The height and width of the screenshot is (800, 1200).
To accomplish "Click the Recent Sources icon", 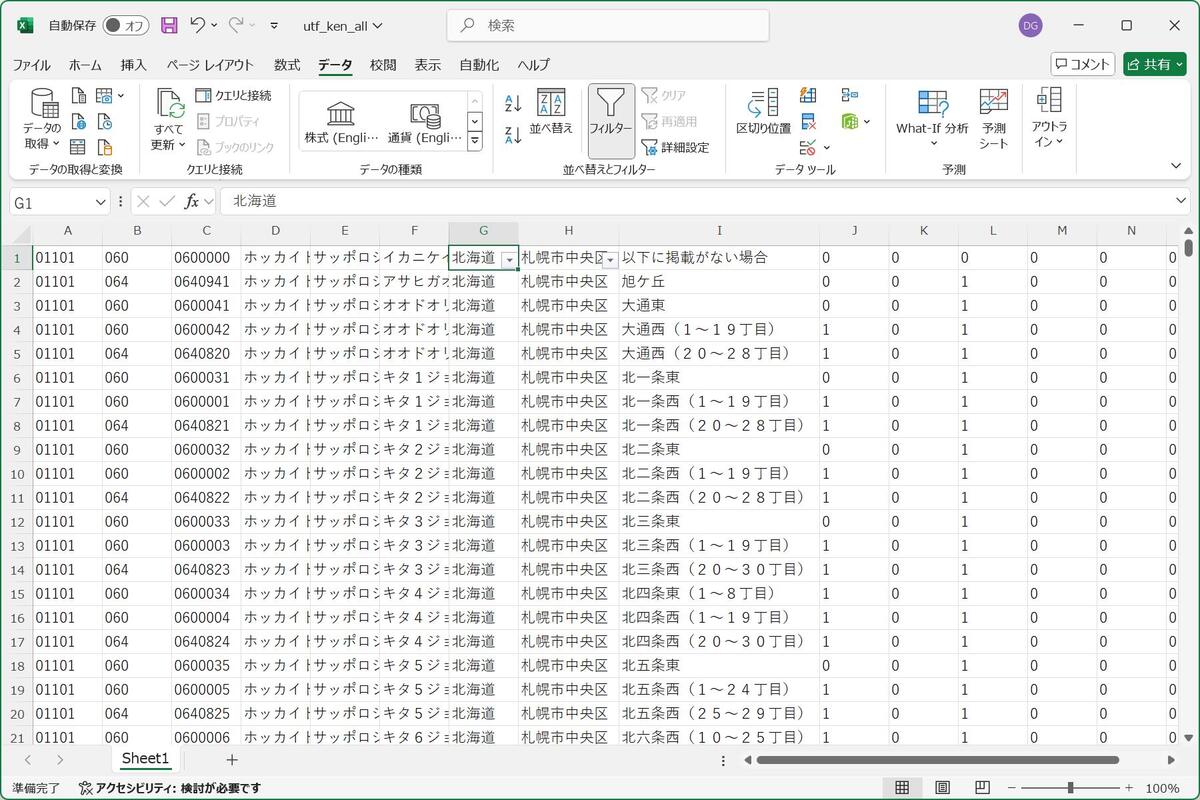I will click(104, 121).
